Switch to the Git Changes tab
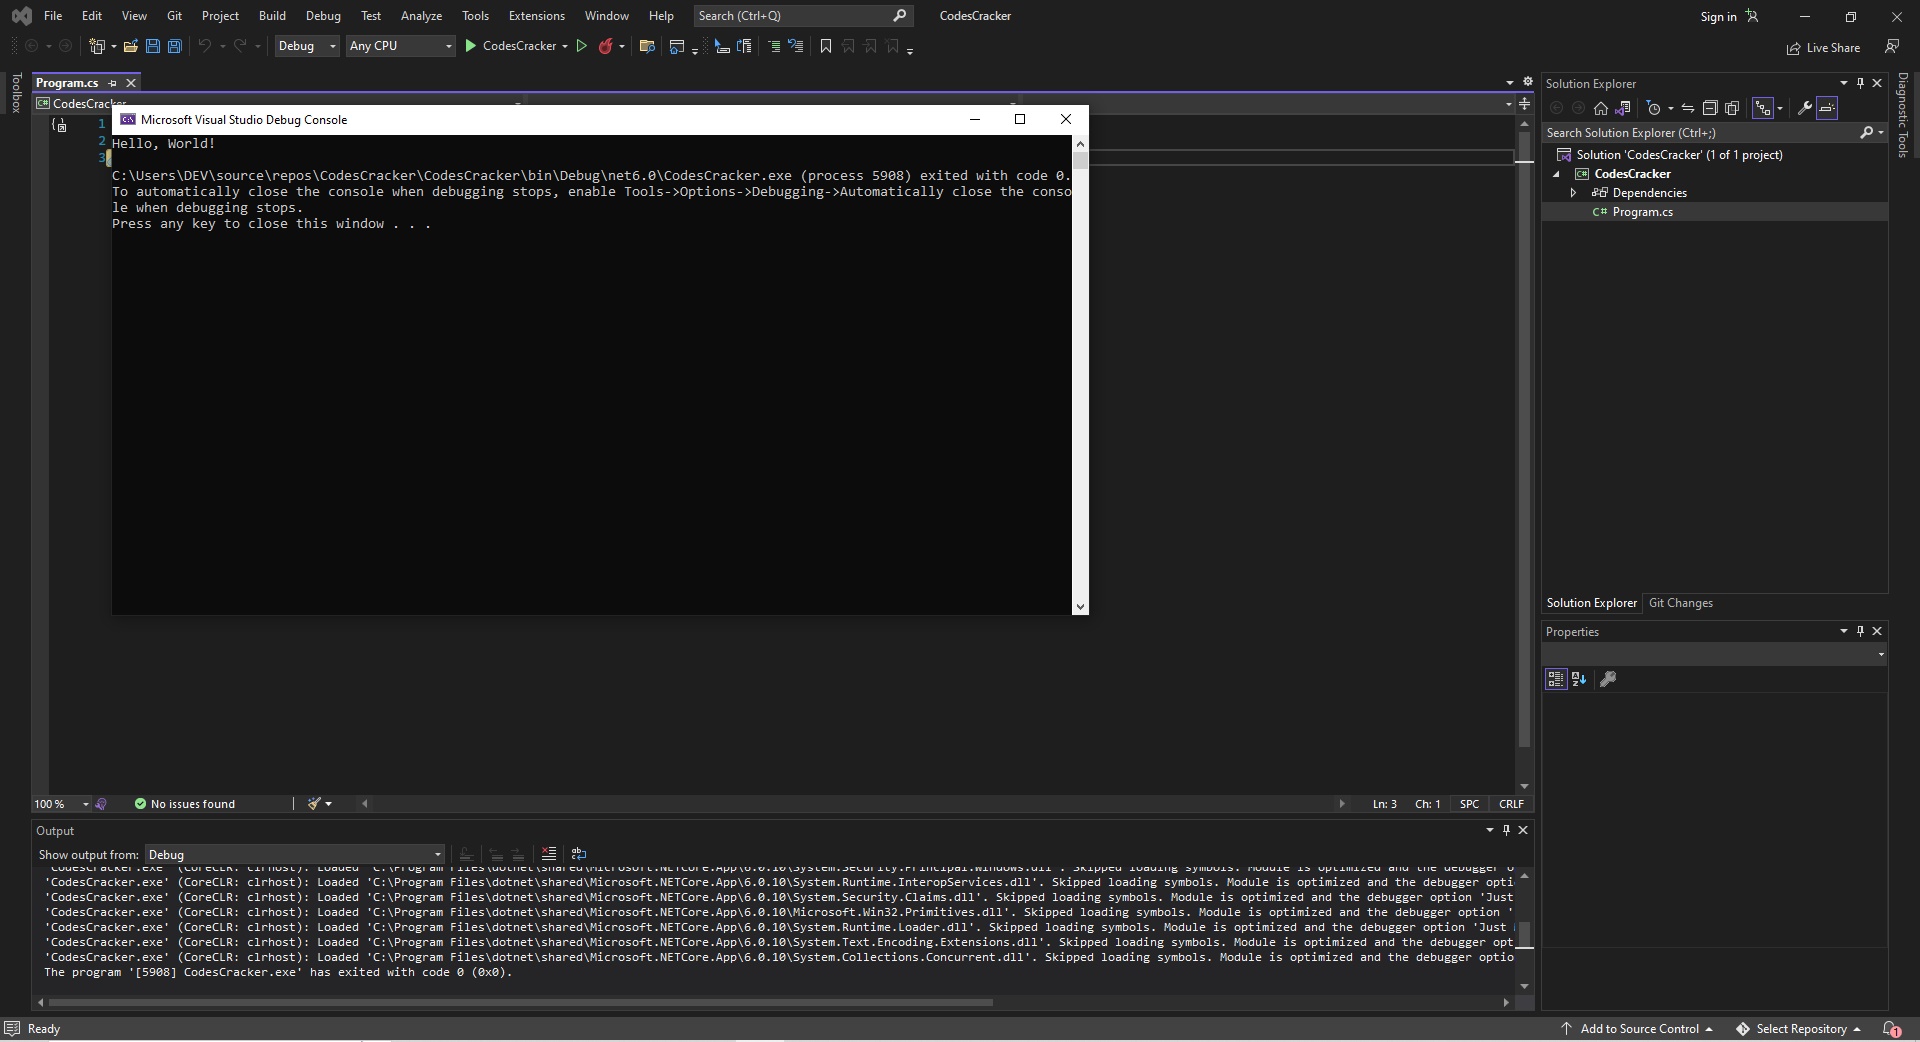 pyautogui.click(x=1680, y=603)
